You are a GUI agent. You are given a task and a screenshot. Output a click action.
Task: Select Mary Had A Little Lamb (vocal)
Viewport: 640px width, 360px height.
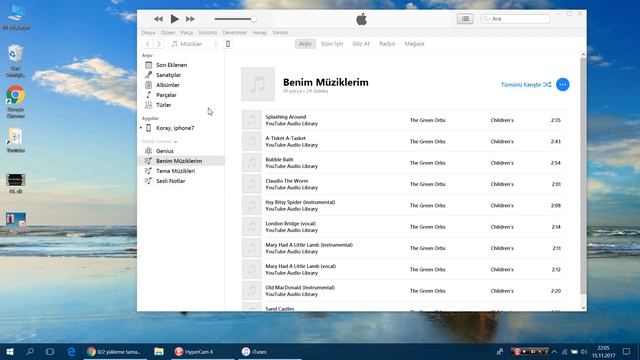404,269
